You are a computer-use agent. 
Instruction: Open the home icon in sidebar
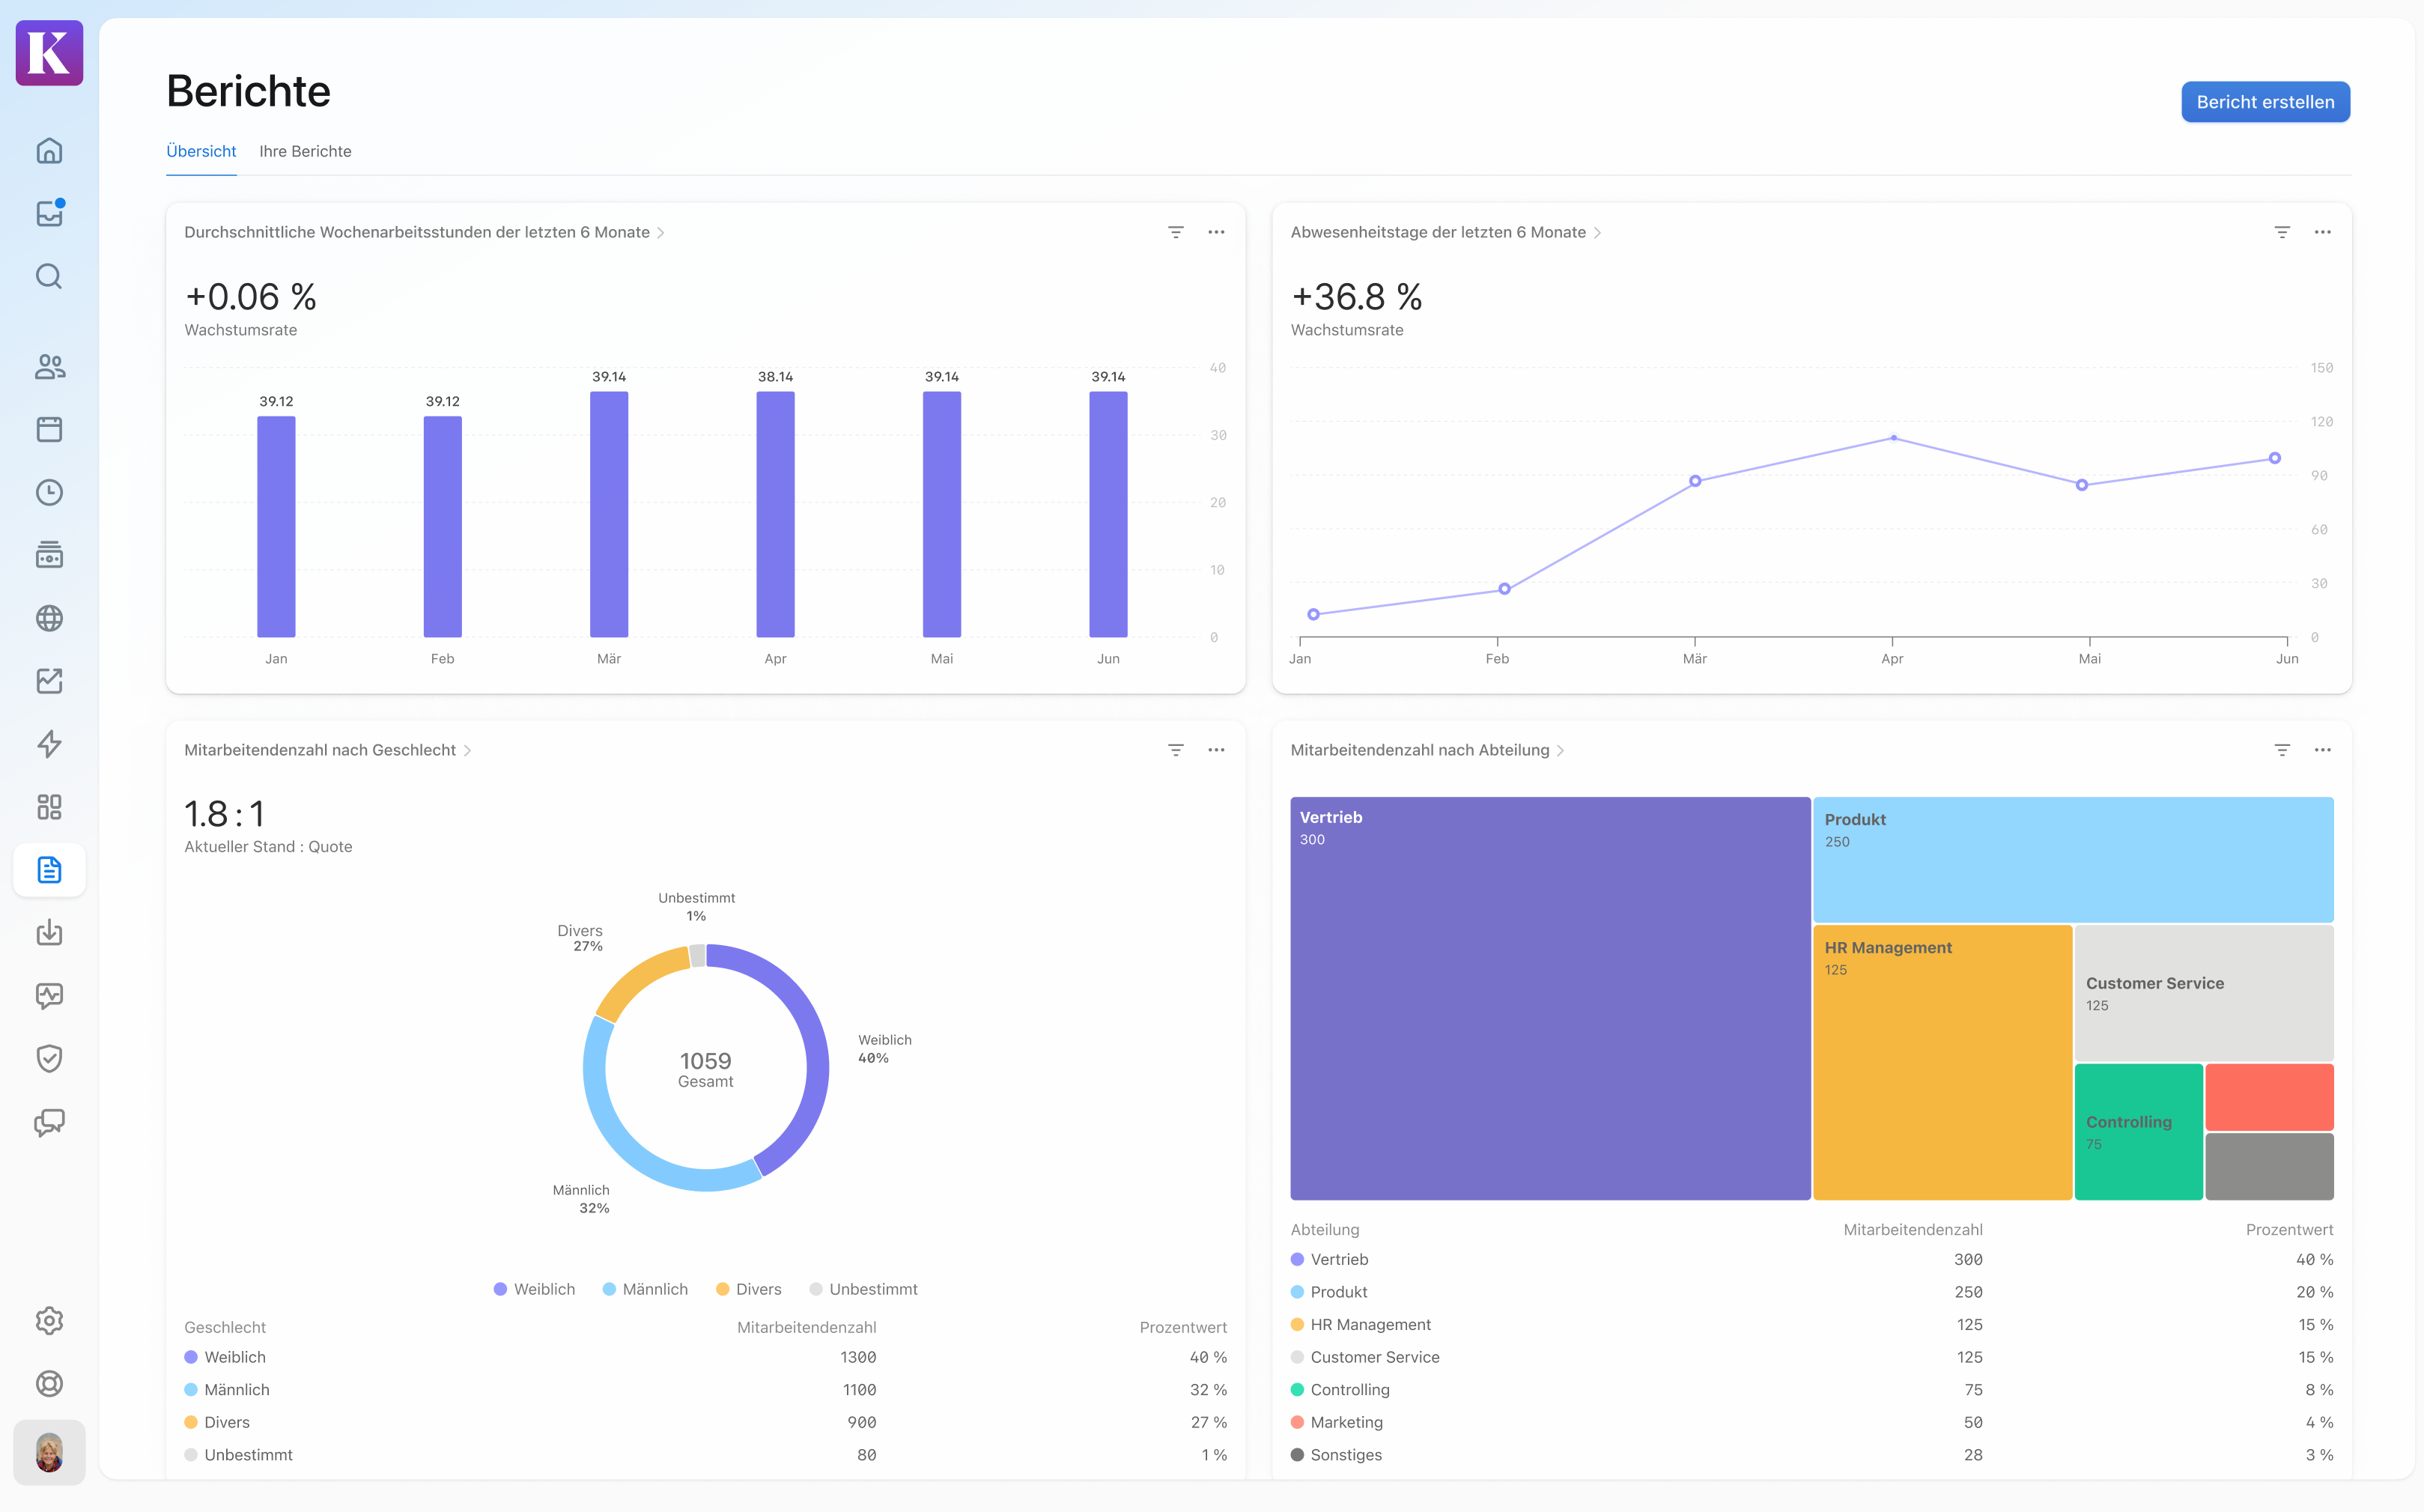click(x=49, y=151)
